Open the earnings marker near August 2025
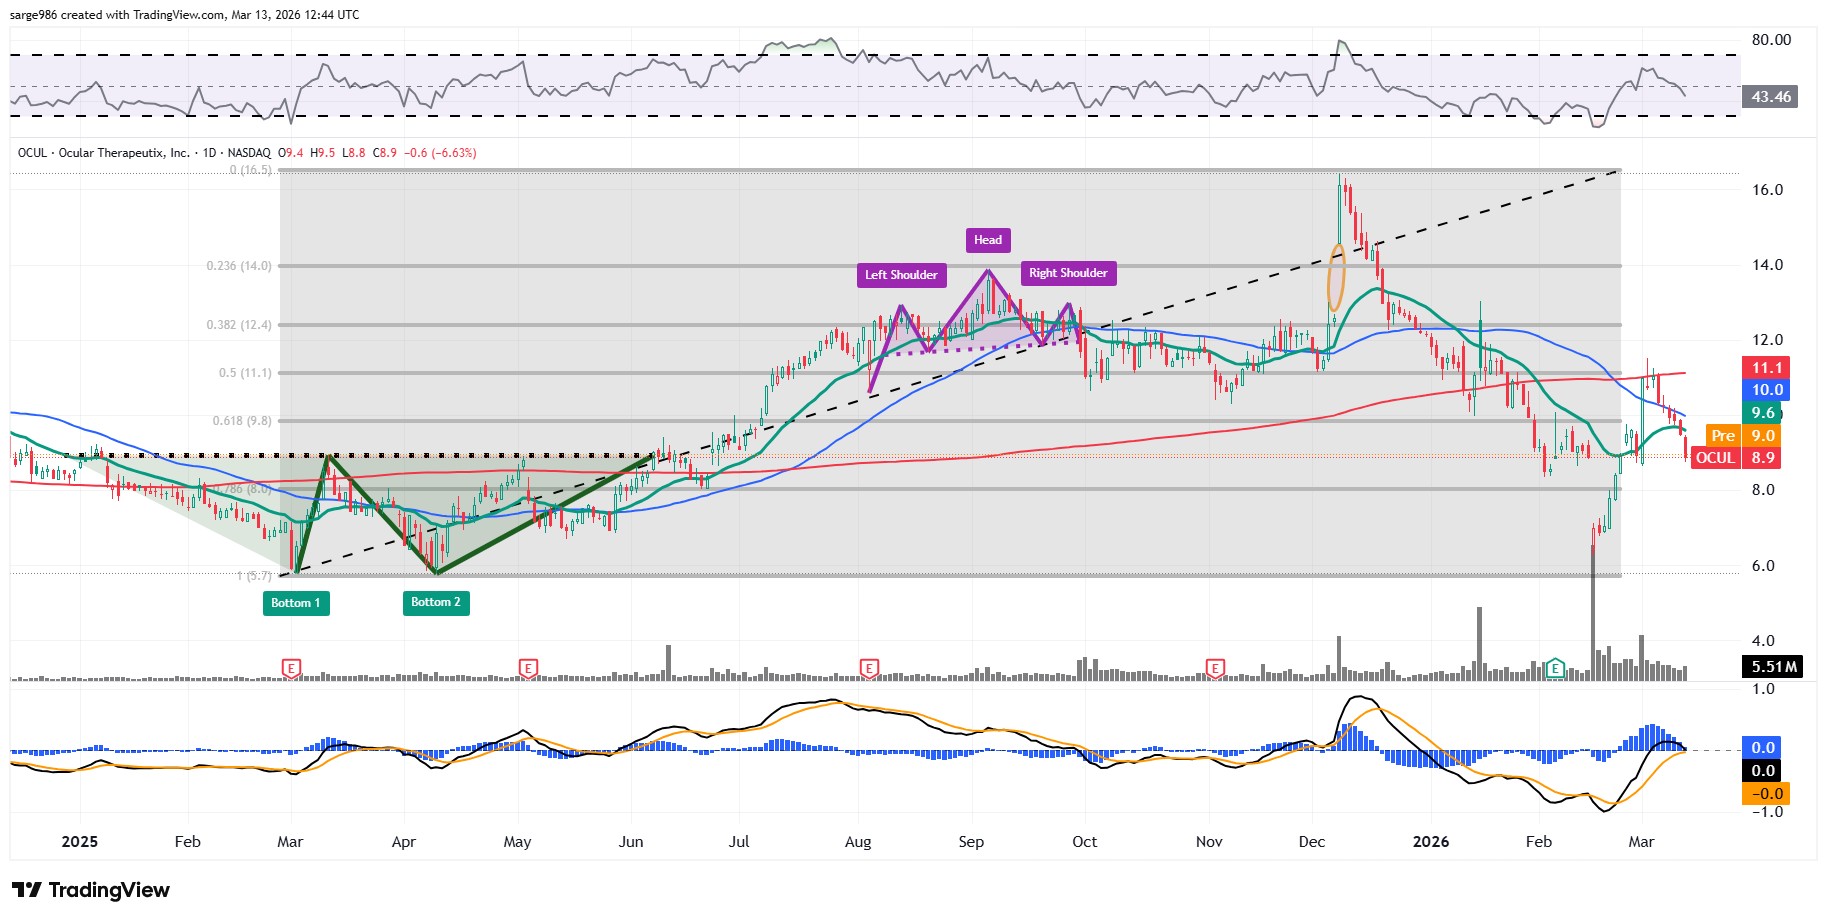 tap(869, 668)
